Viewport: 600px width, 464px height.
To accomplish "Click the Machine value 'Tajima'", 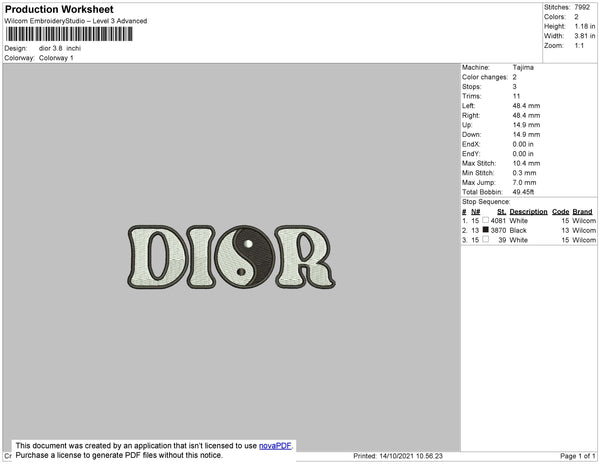I will [x=523, y=67].
